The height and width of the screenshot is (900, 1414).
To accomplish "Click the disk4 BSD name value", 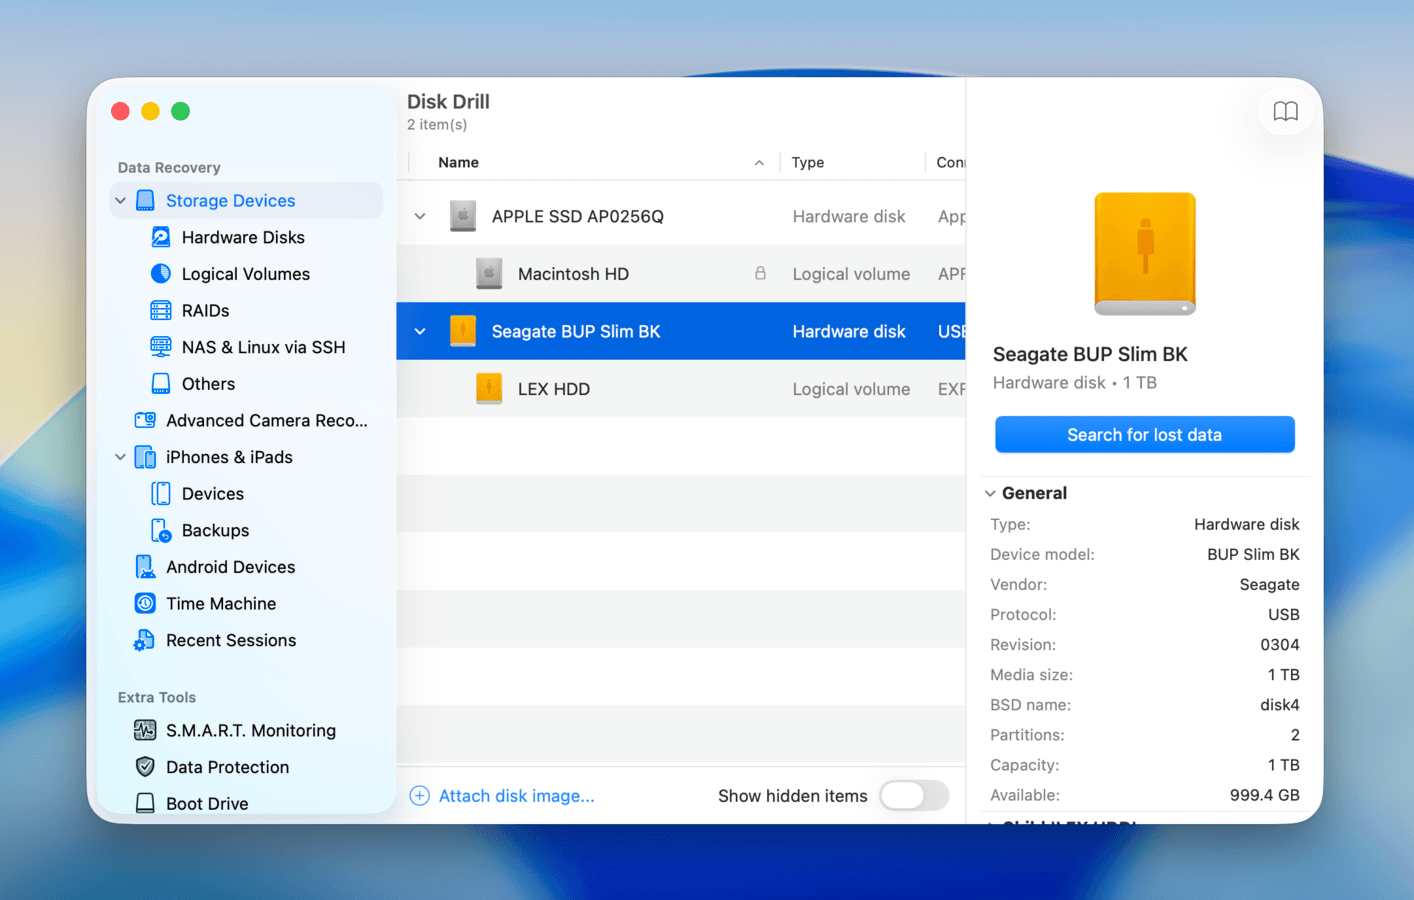I will [x=1280, y=705].
